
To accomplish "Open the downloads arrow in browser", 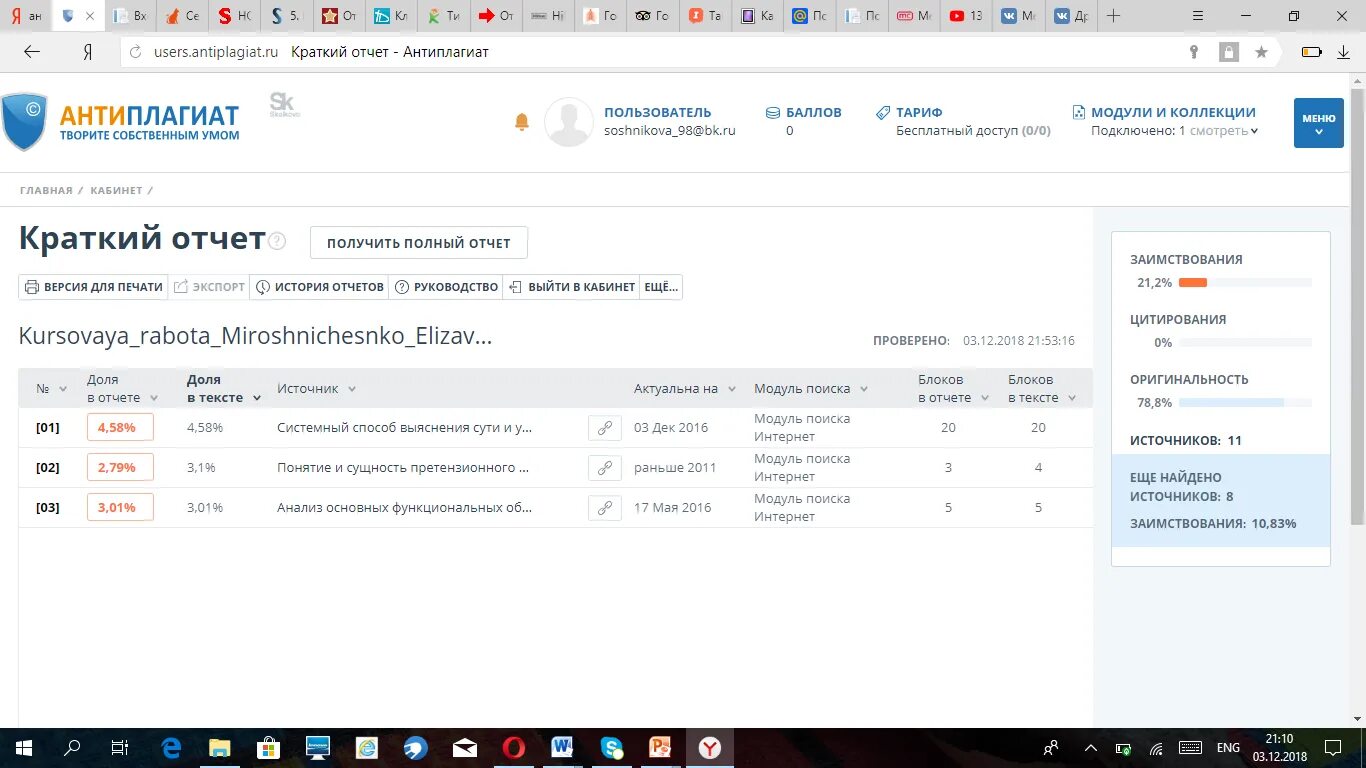I will 1343,52.
